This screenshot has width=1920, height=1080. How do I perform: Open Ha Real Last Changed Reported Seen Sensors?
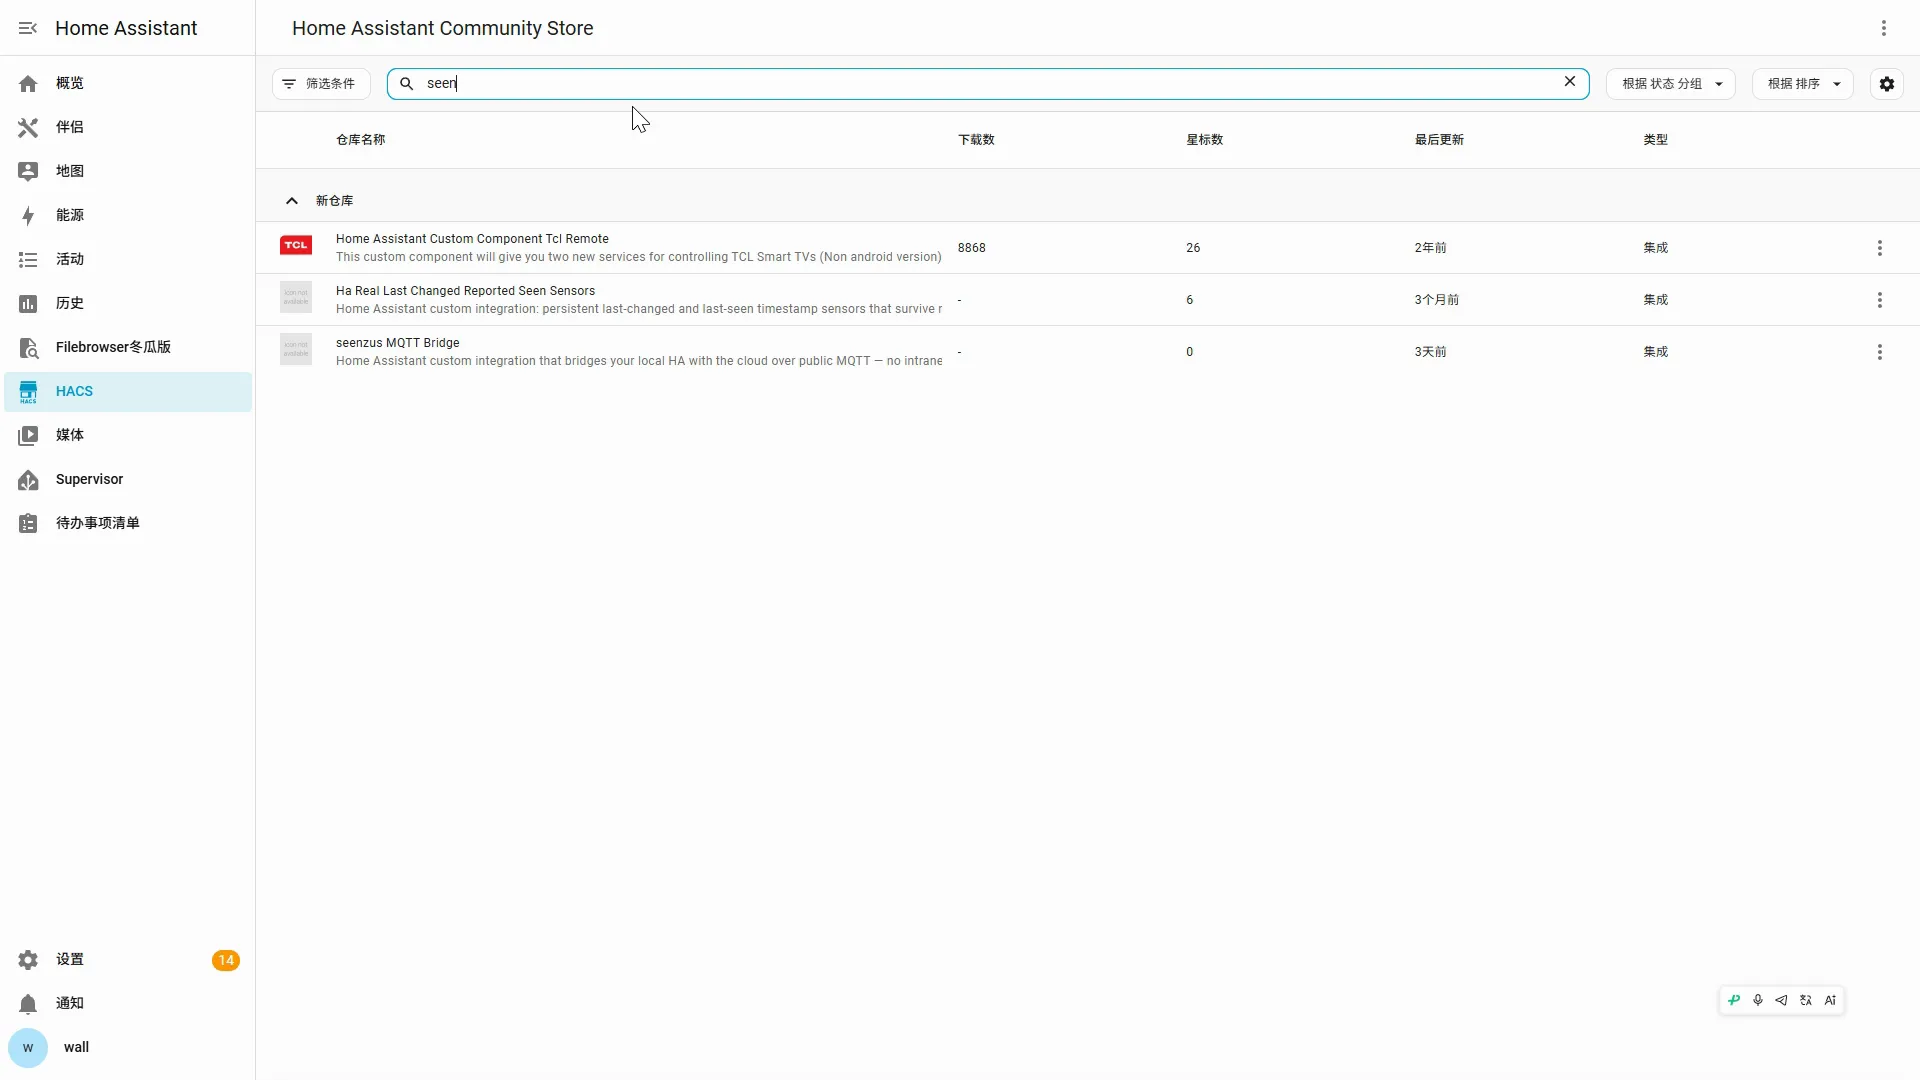click(x=465, y=291)
